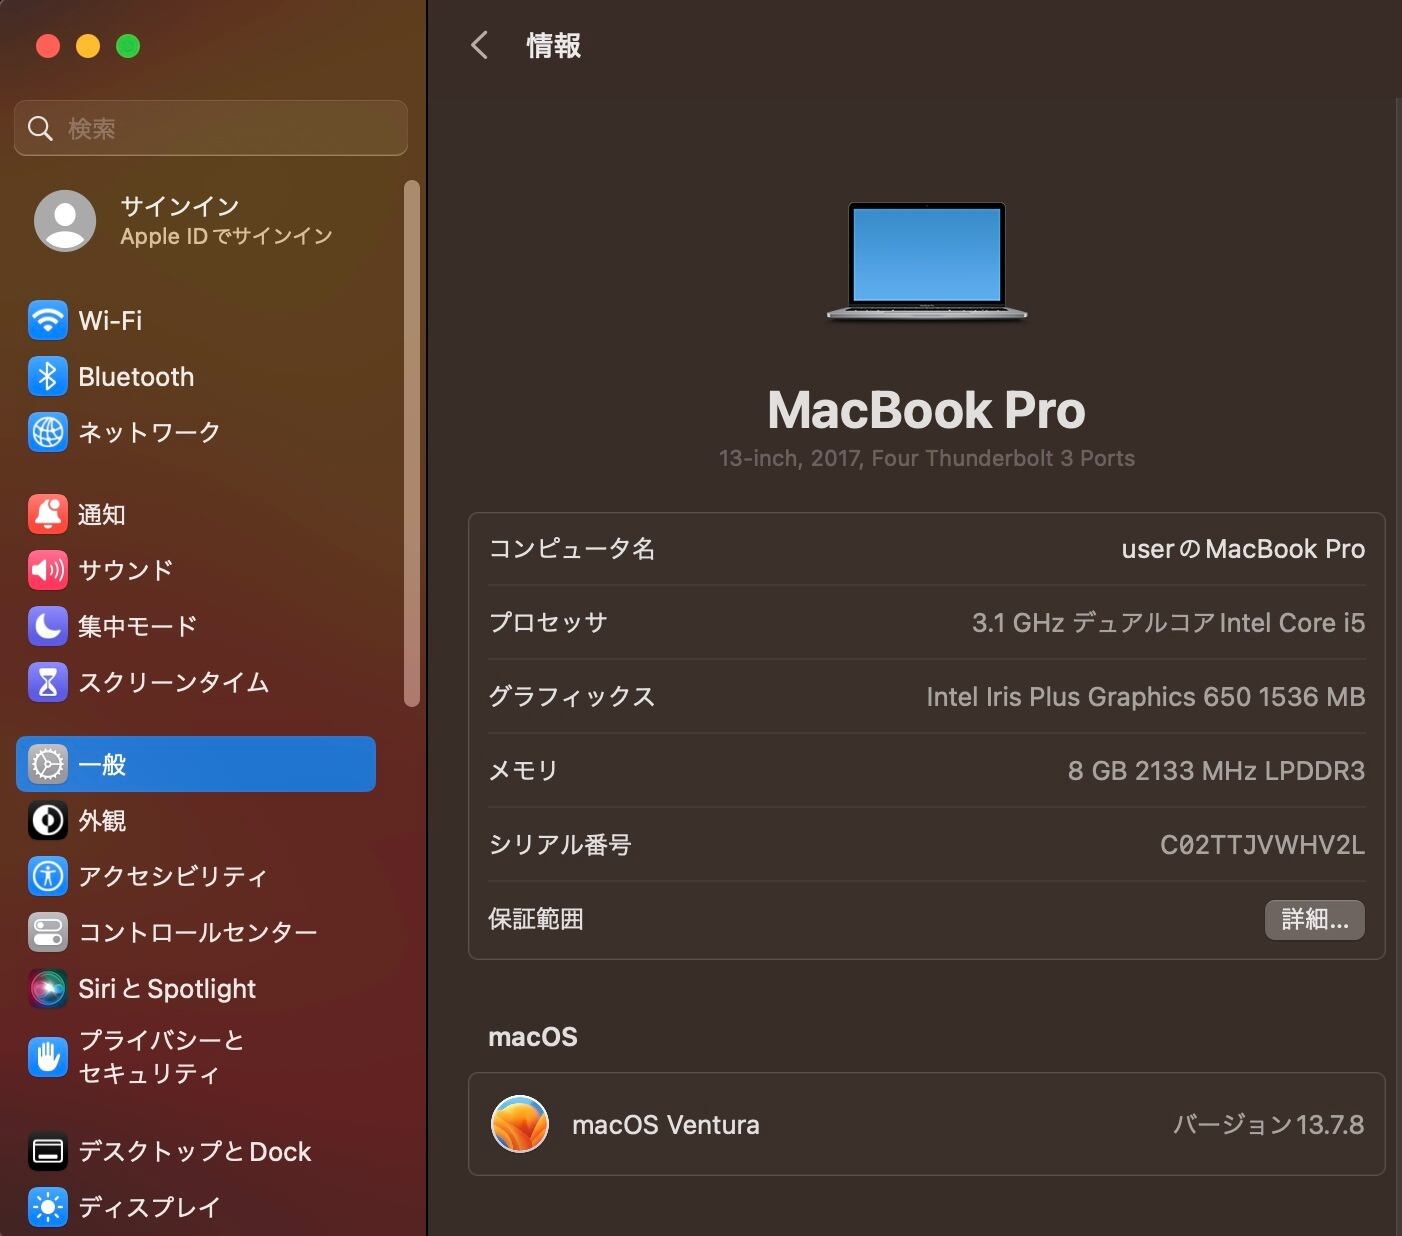
Task: Select Siri と Spotlight in sidebar
Action: 196,988
